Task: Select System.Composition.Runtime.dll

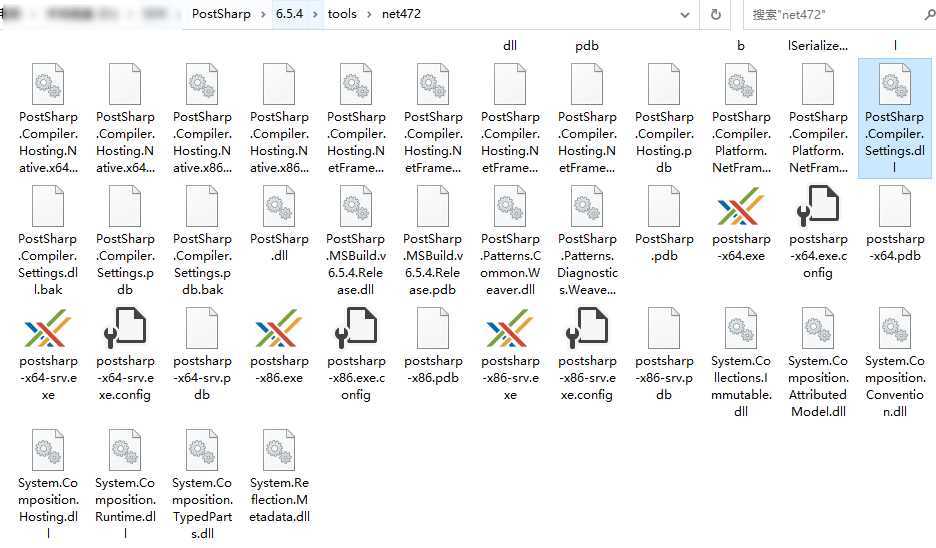Action: coord(125,484)
